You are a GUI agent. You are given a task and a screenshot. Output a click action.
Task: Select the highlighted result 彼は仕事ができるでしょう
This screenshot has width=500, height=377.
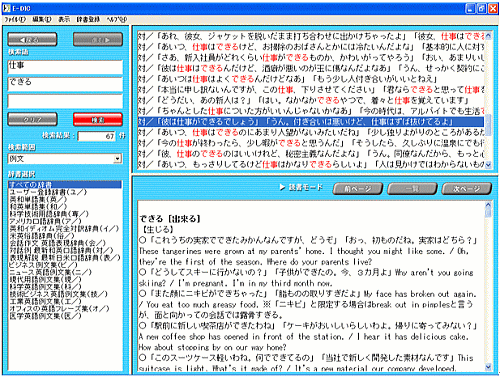point(311,122)
